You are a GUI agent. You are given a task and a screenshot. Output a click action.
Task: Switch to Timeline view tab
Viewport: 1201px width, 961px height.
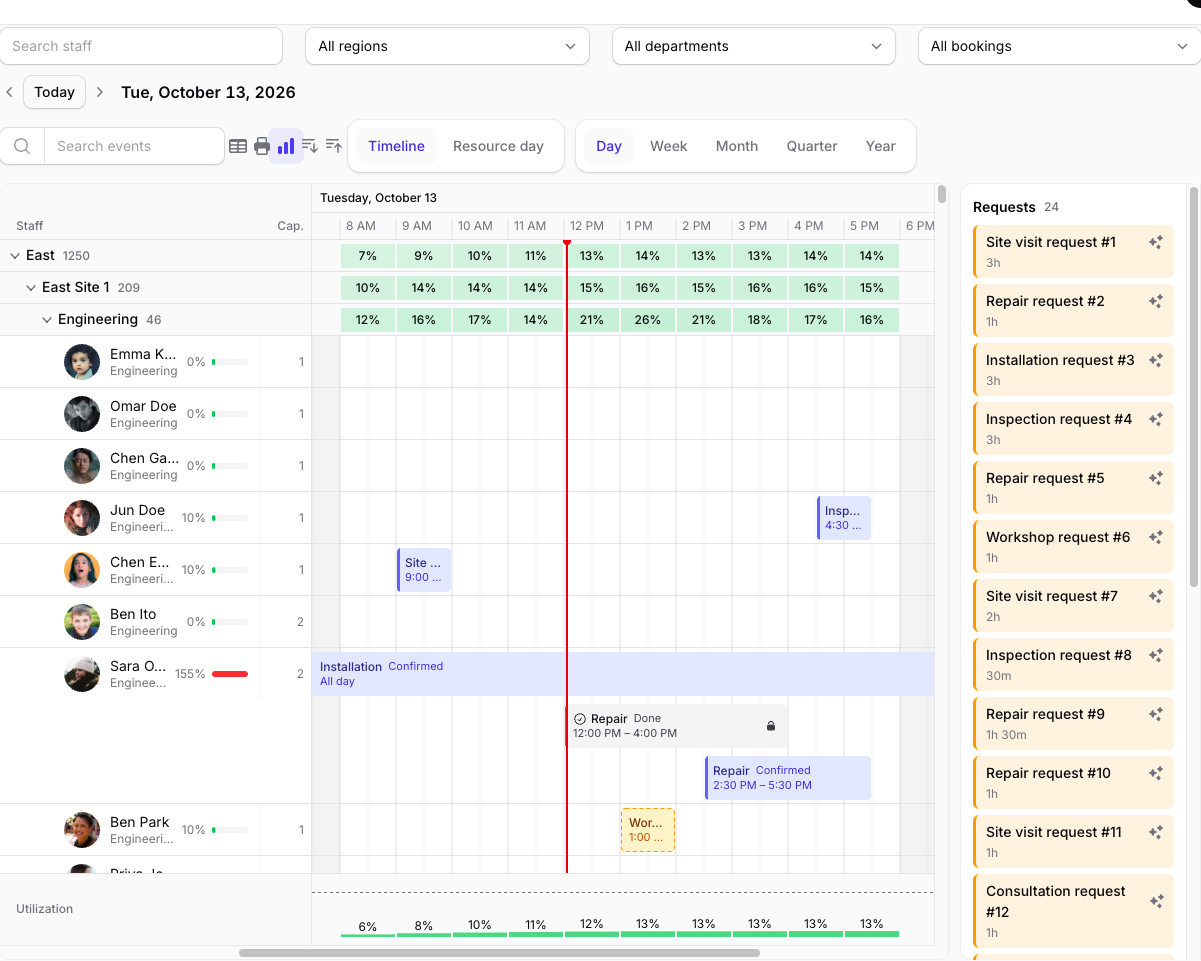click(396, 146)
